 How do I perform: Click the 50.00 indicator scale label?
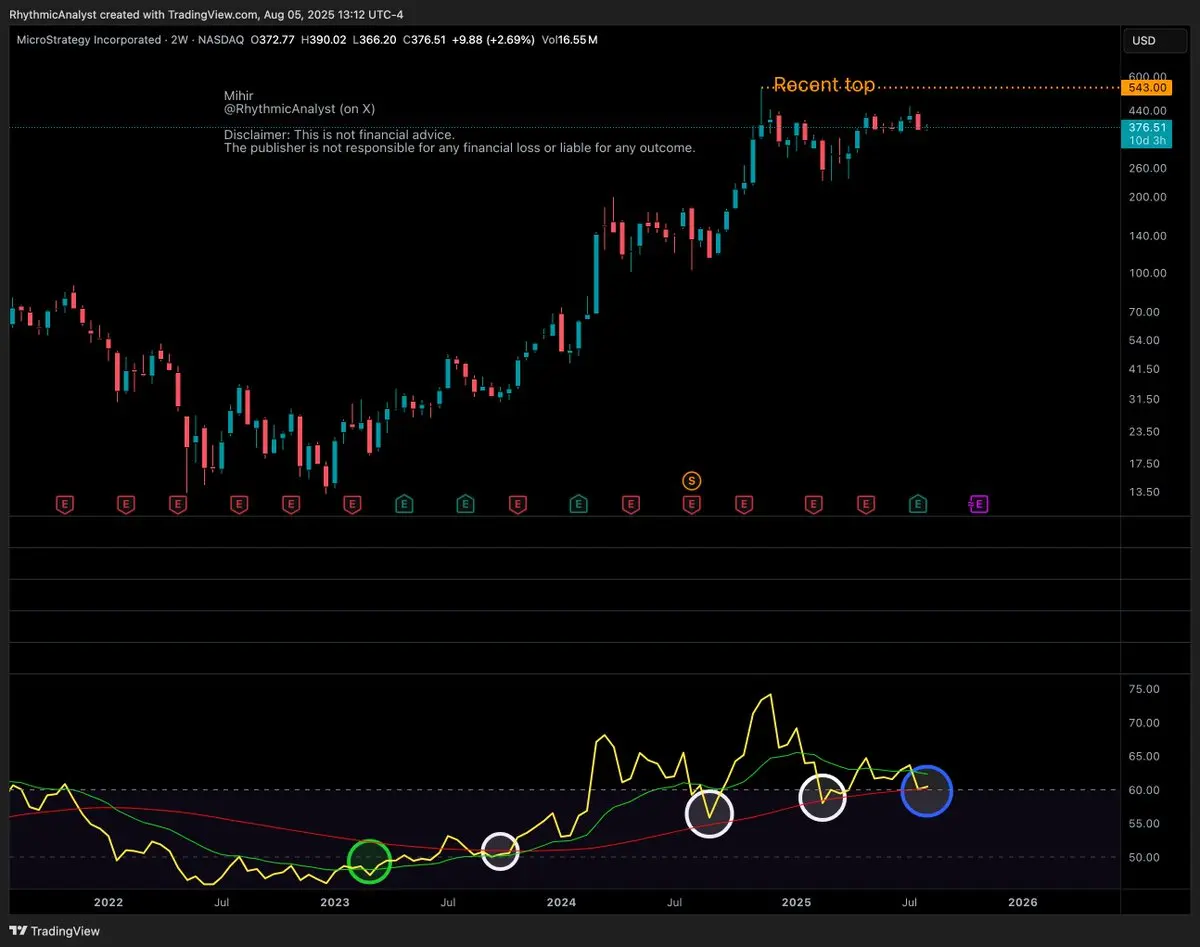coord(1144,857)
